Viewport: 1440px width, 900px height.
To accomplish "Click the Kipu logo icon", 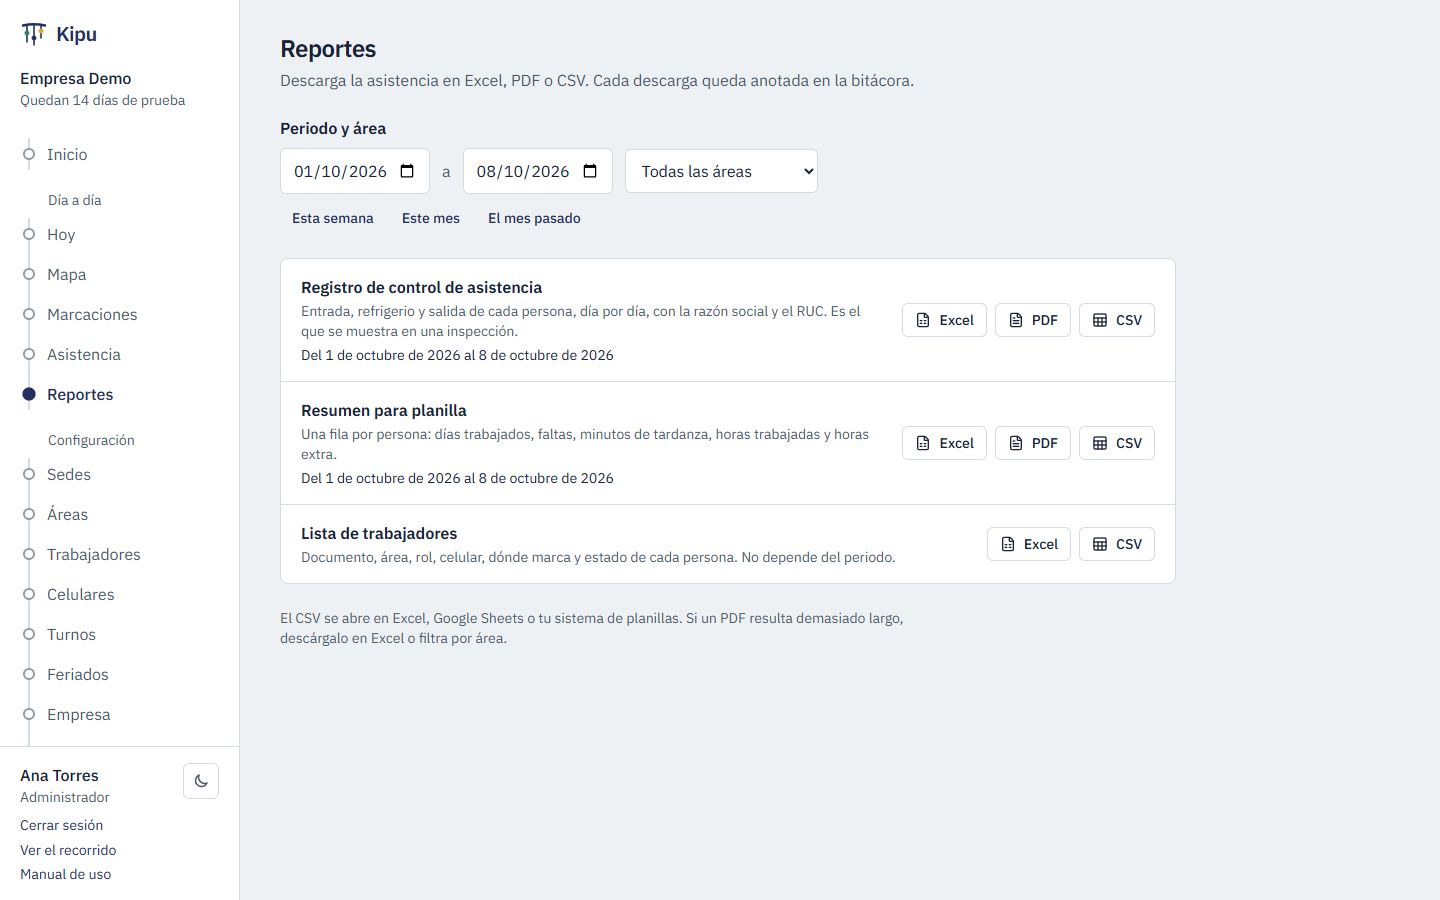I will click(x=33, y=34).
